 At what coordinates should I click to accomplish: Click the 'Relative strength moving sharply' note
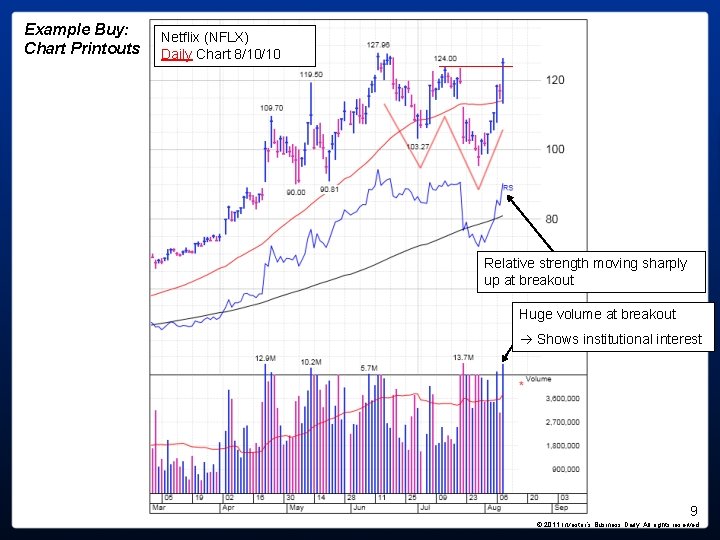pyautogui.click(x=585, y=263)
